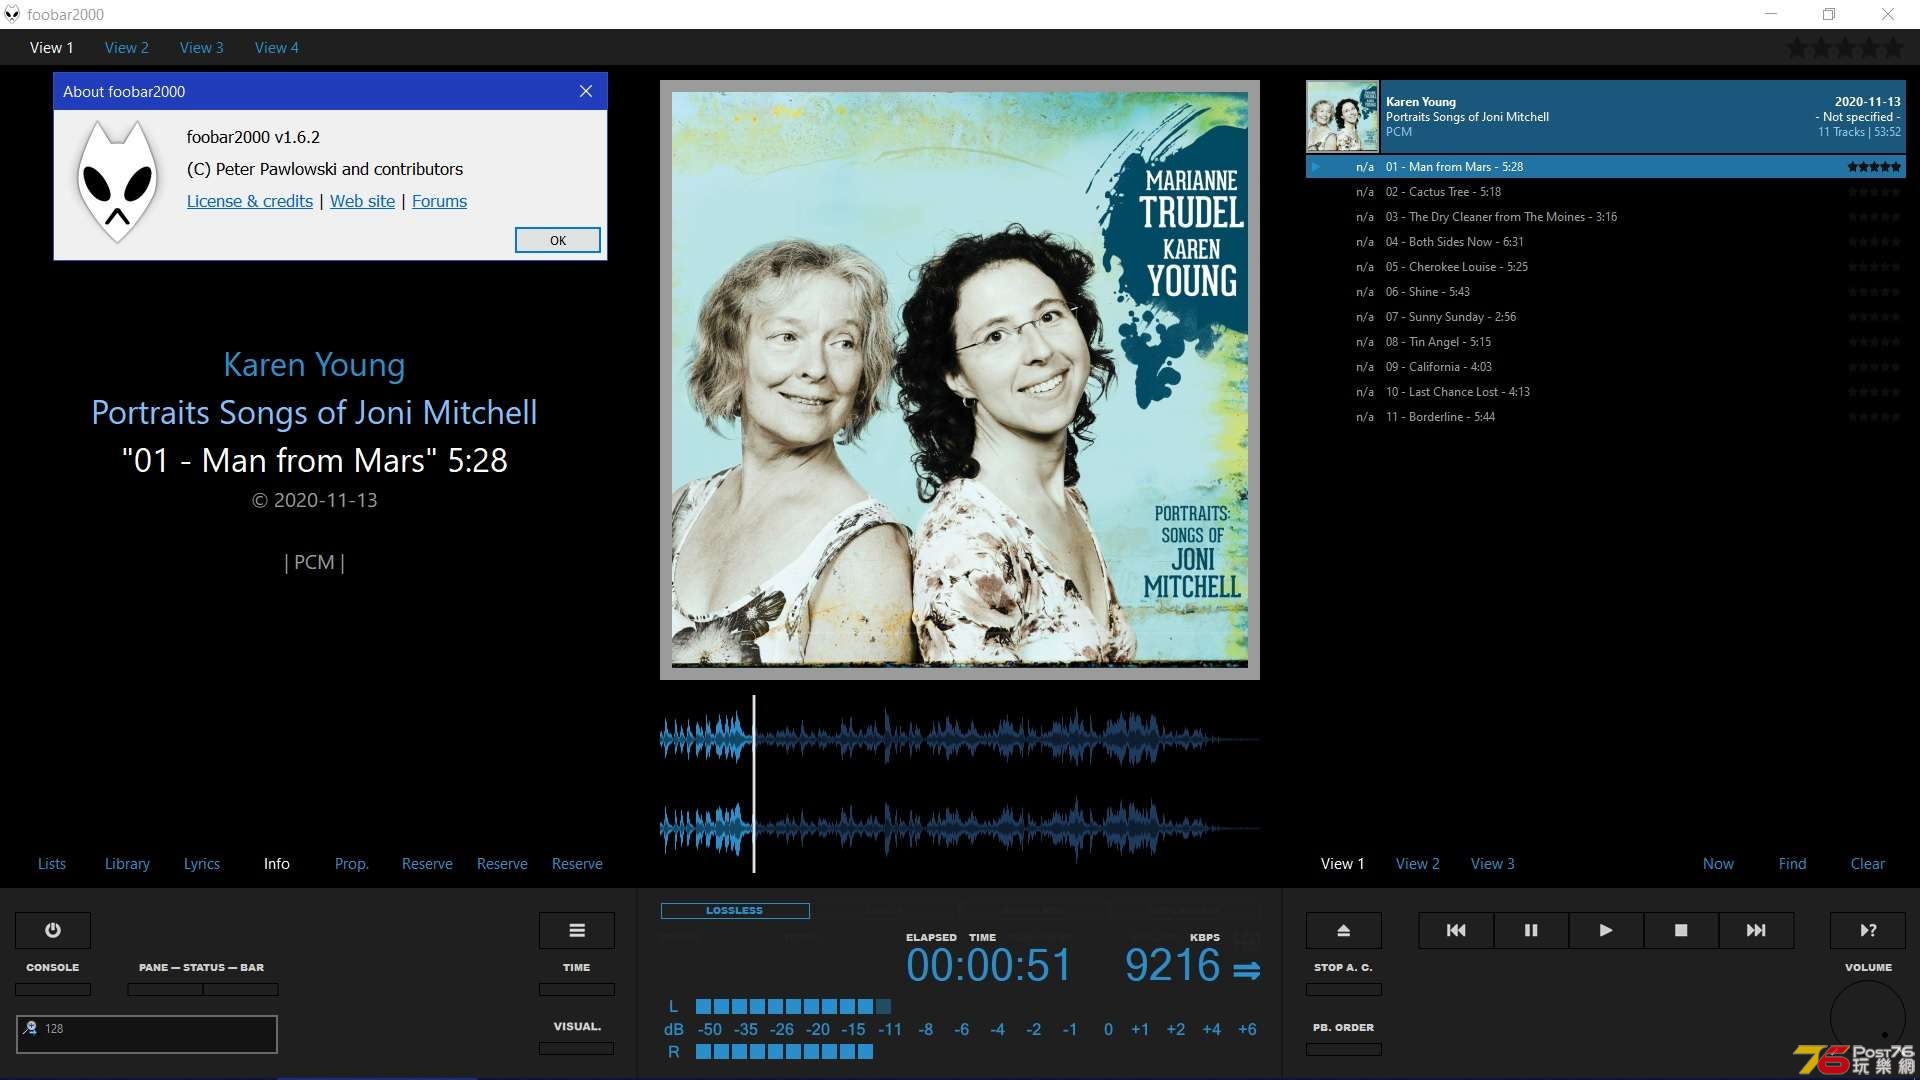This screenshot has width=1920, height=1080.
Task: Click the Find button under the playlist
Action: pos(1793,864)
